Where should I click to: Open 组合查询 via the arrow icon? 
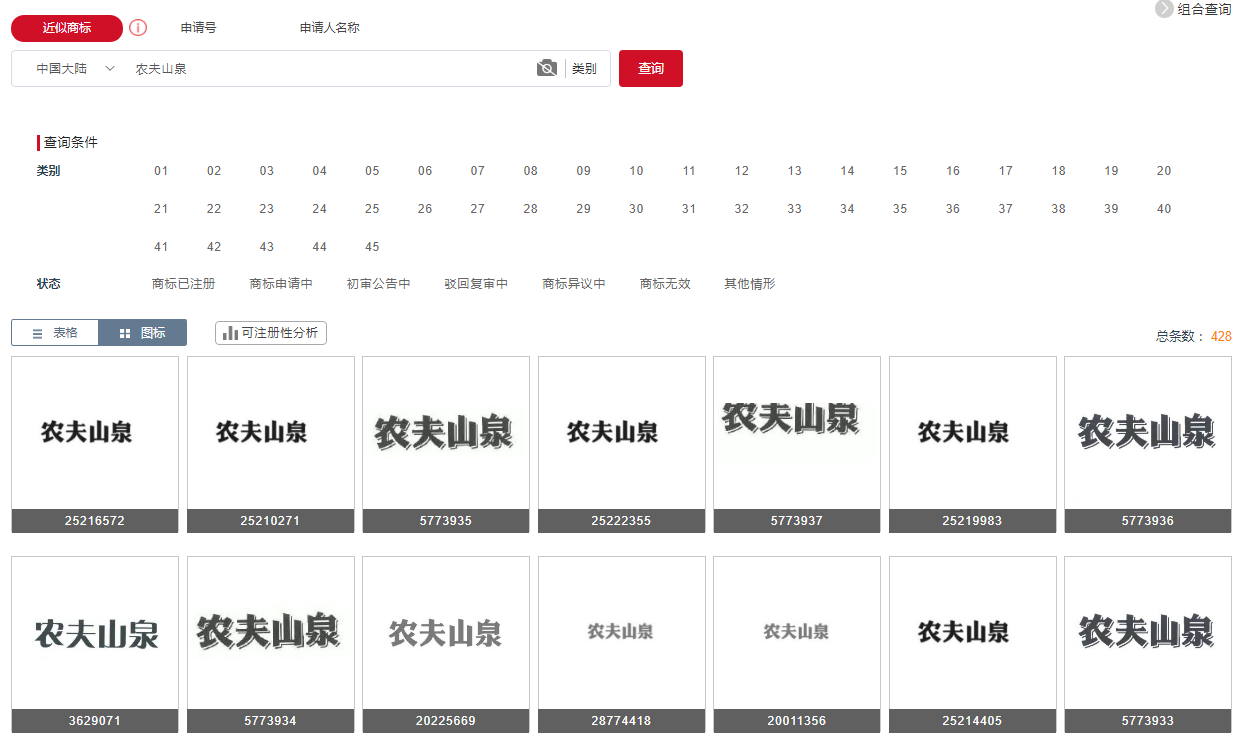pyautogui.click(x=1164, y=9)
